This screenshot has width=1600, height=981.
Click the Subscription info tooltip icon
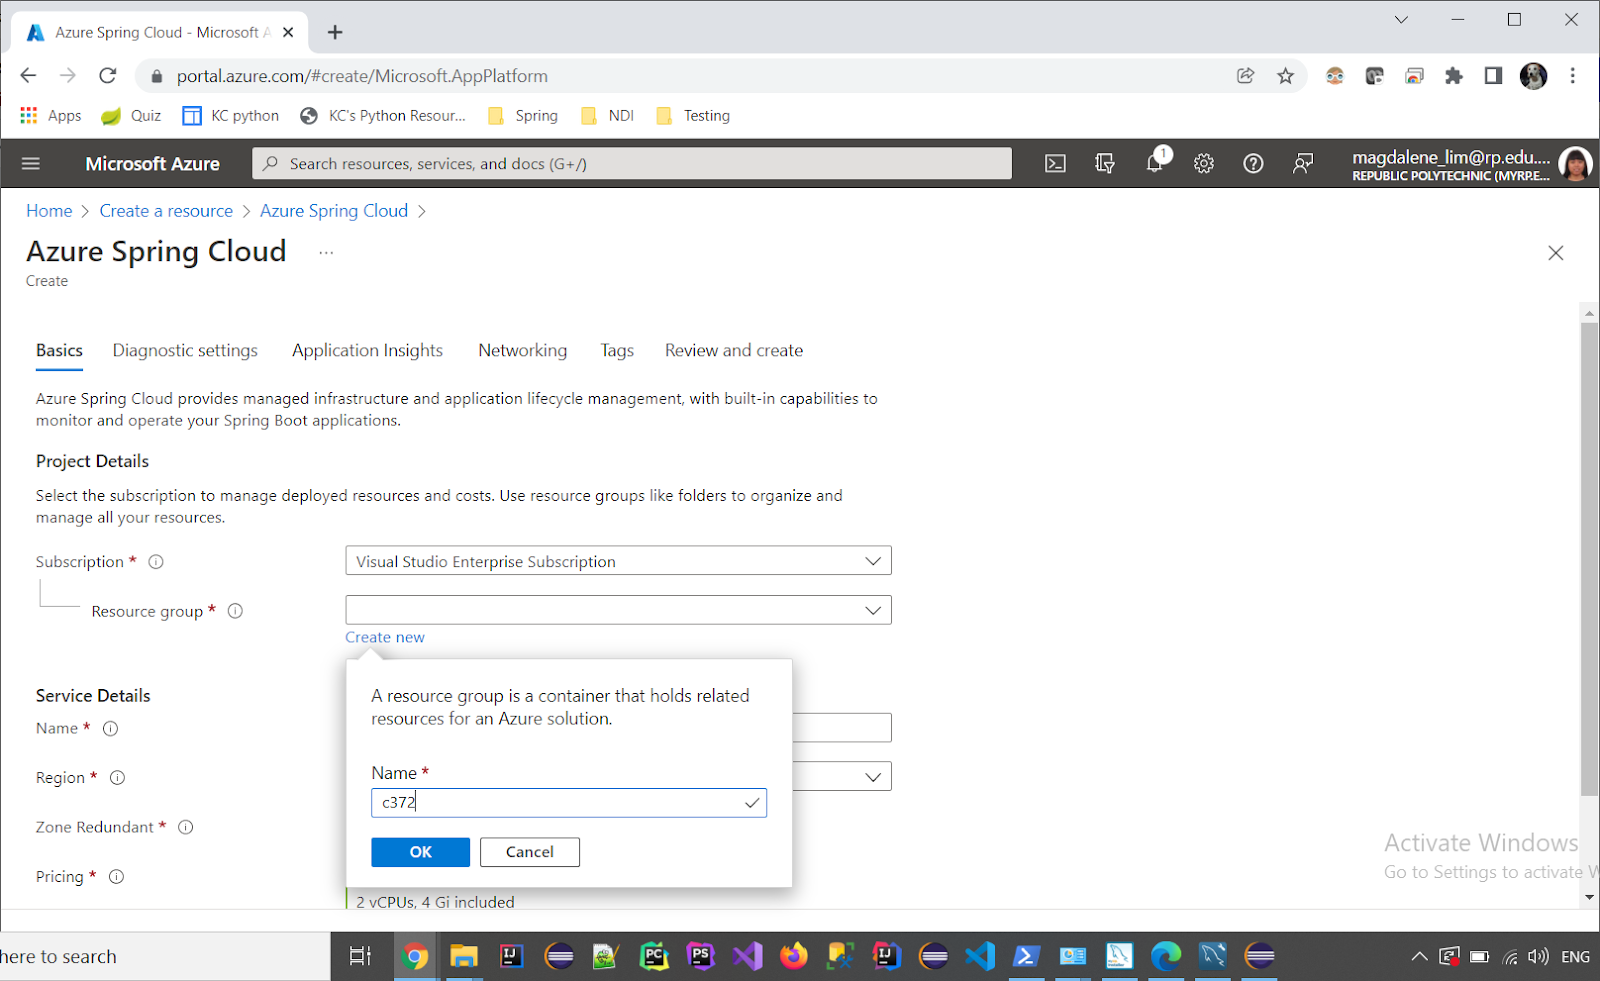[x=156, y=561]
